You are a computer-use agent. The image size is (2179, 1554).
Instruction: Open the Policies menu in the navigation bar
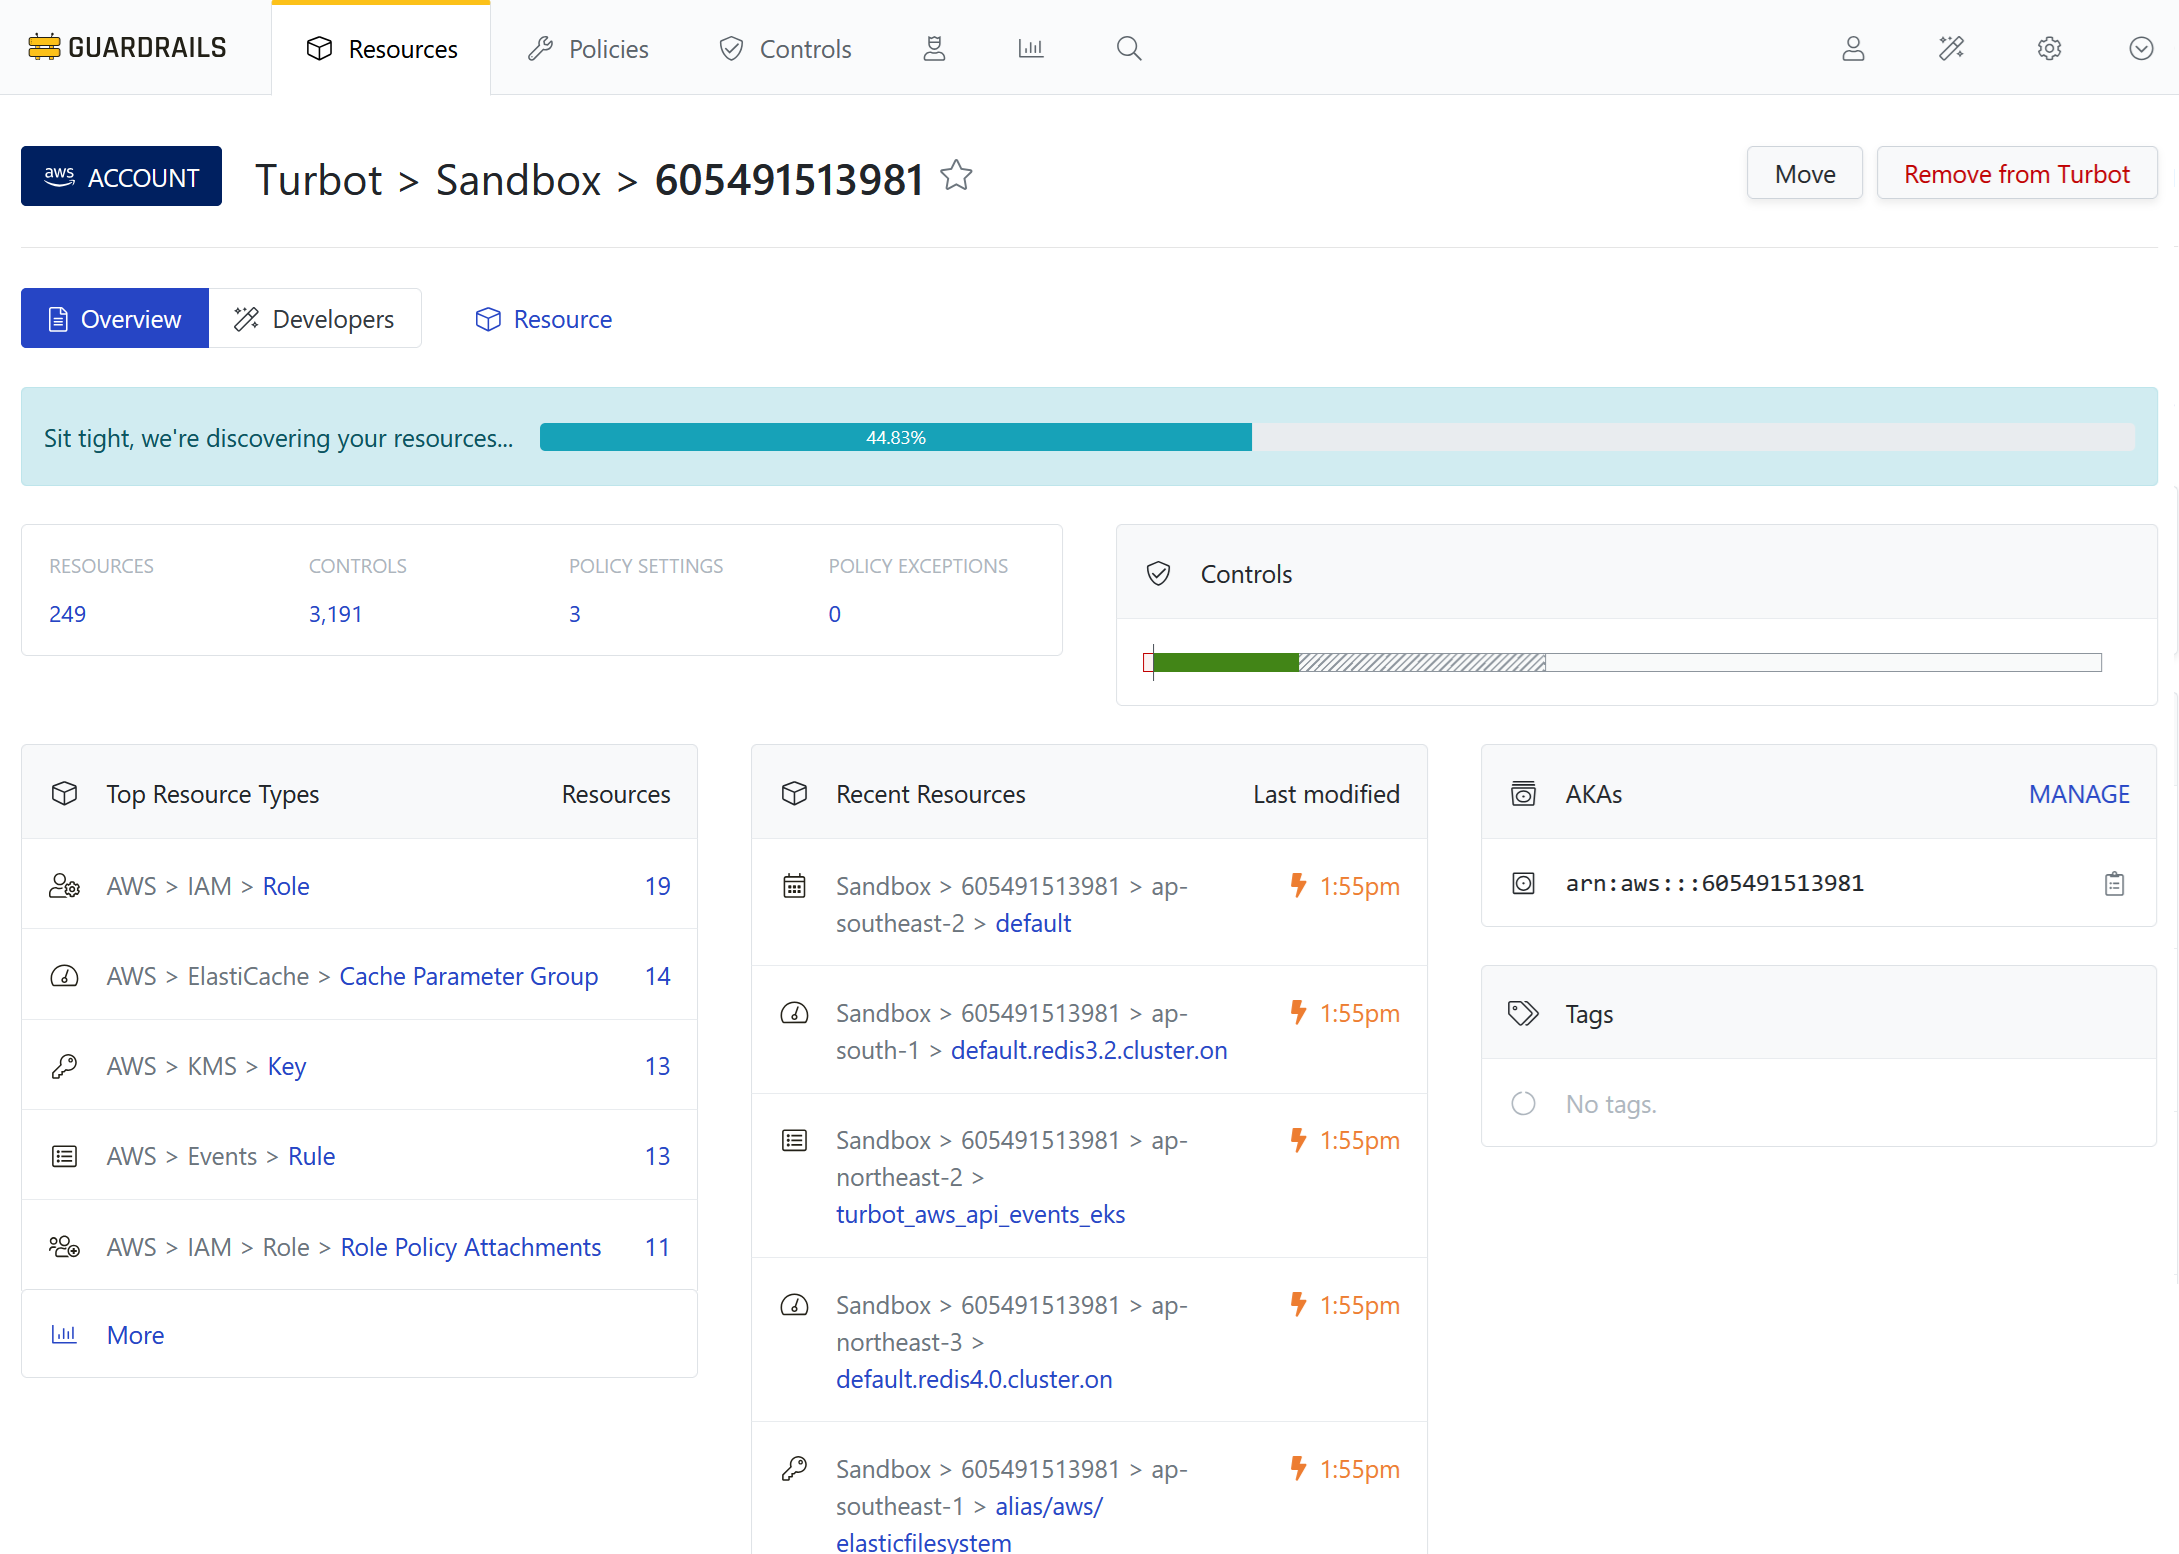click(588, 48)
